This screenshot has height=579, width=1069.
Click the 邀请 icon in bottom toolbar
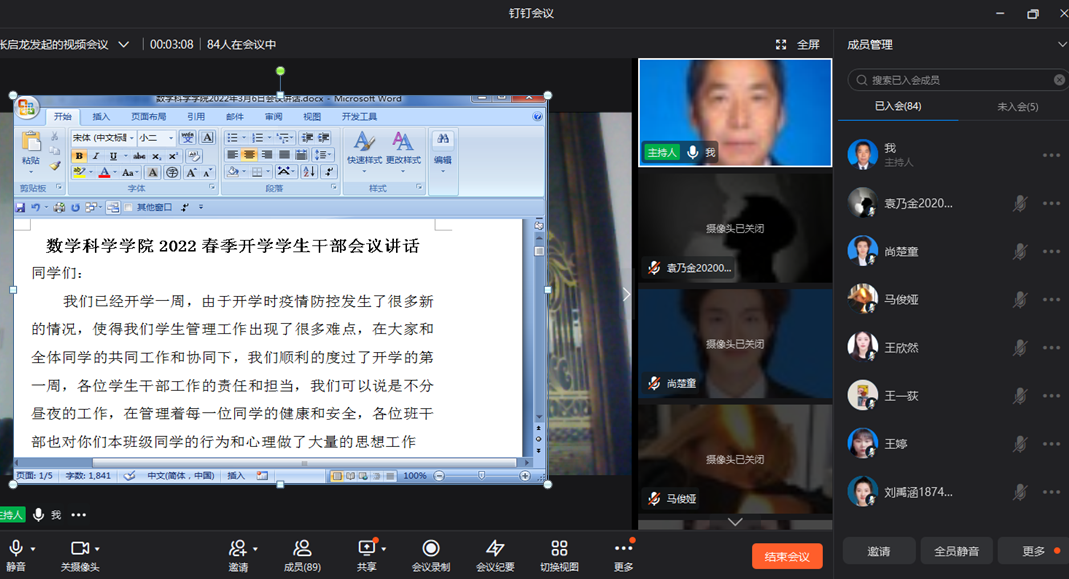tap(237, 548)
